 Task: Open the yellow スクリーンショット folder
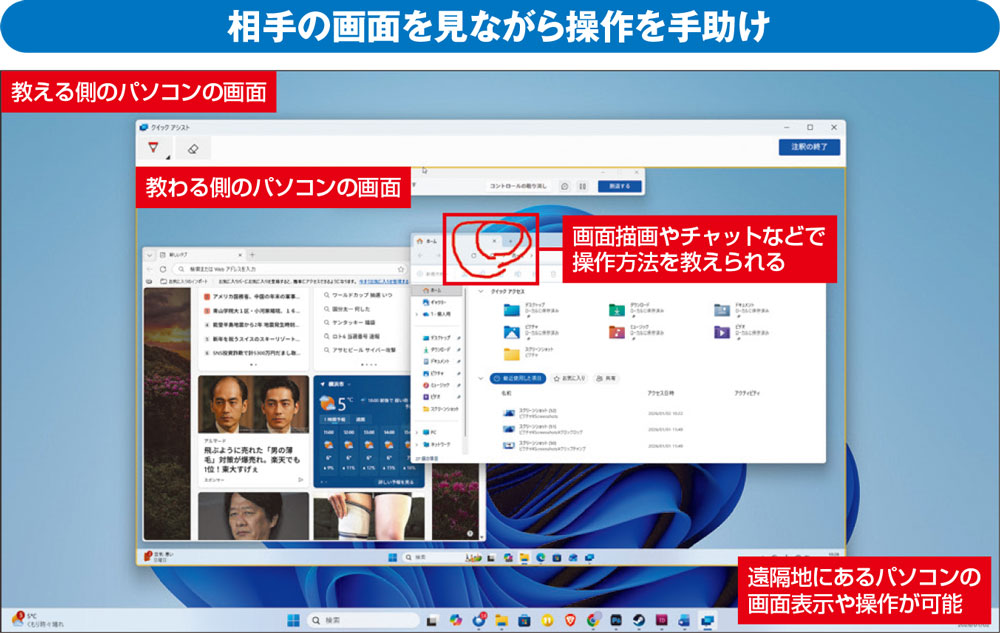(528, 353)
